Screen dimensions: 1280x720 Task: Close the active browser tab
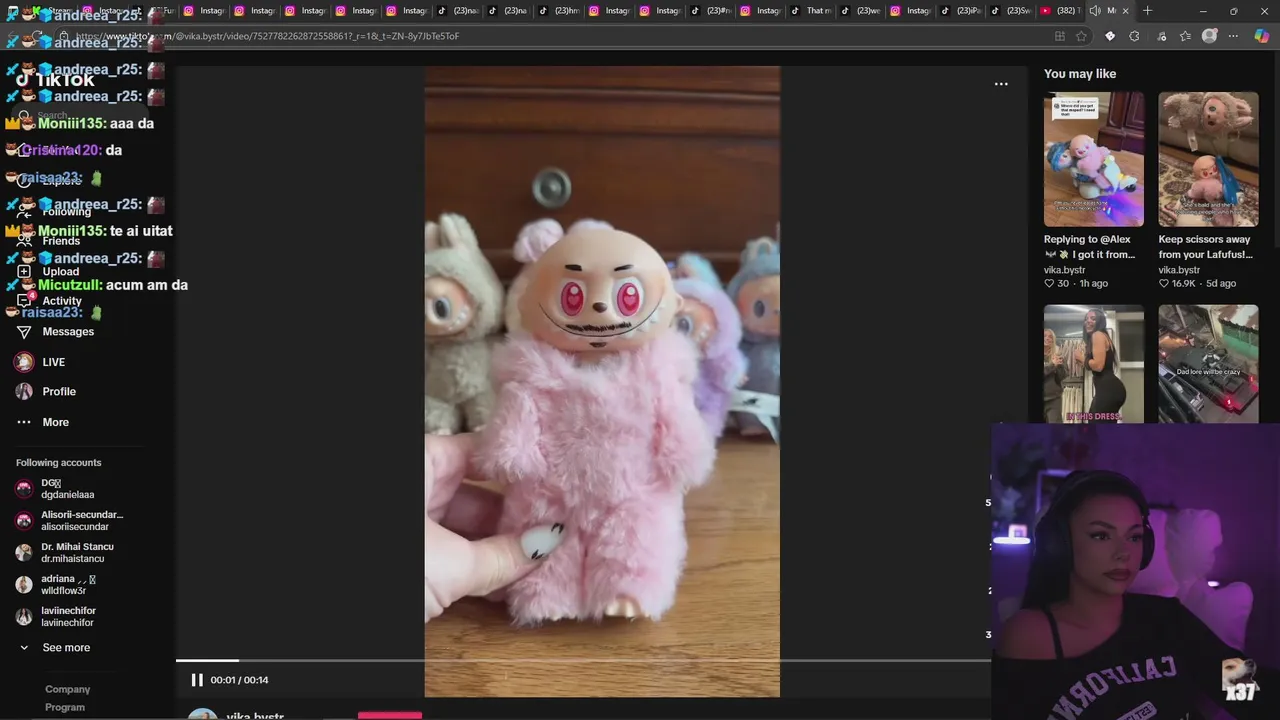point(1125,11)
